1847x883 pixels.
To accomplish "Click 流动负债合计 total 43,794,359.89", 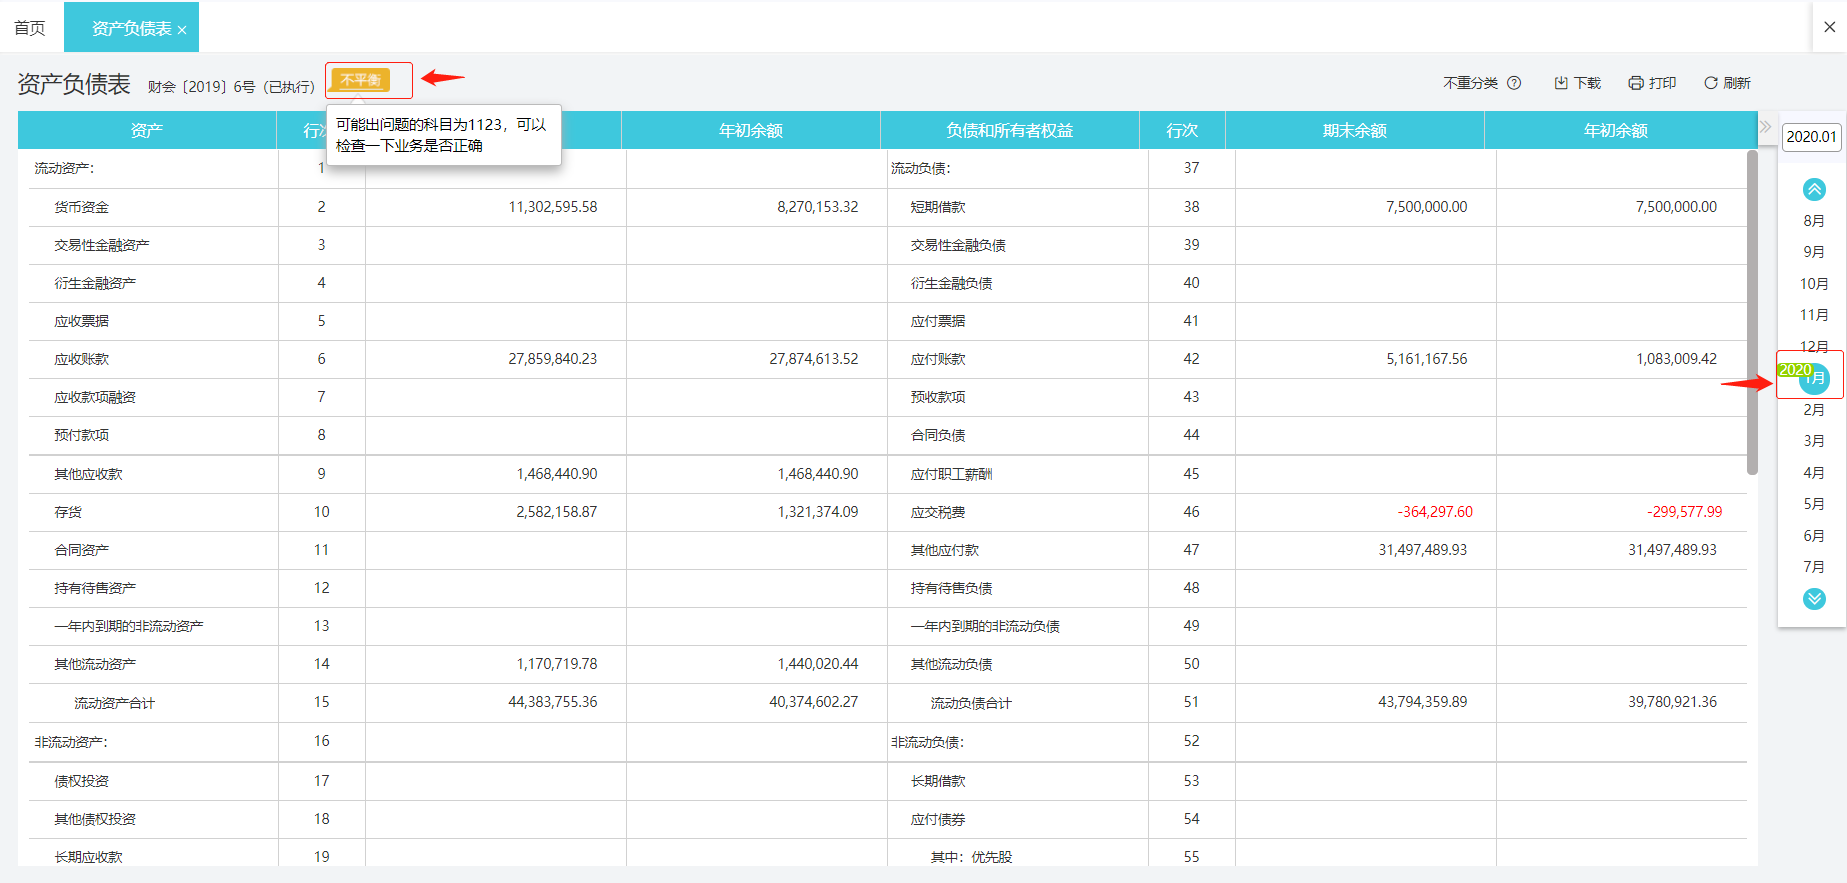I will point(1423,702).
